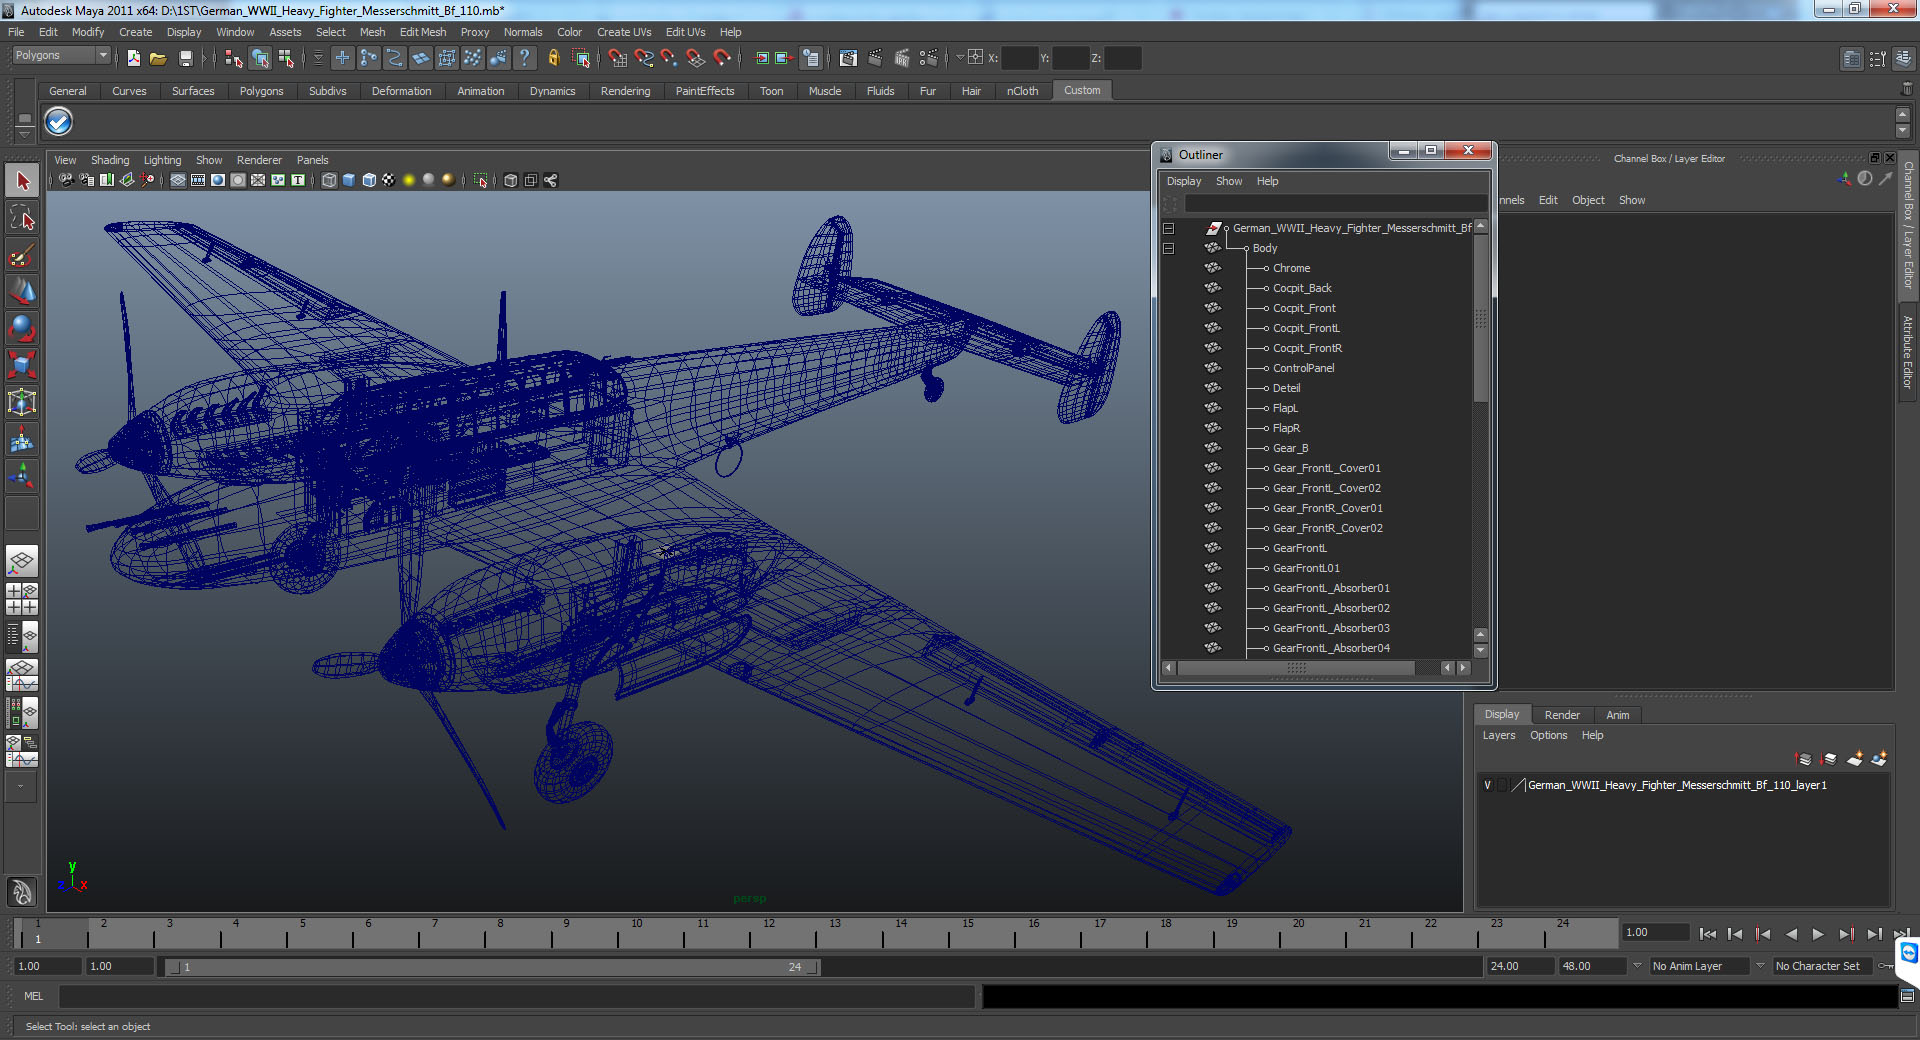Image resolution: width=1920 pixels, height=1040 pixels.
Task: Open the Edit Mesh menu
Action: tap(423, 32)
